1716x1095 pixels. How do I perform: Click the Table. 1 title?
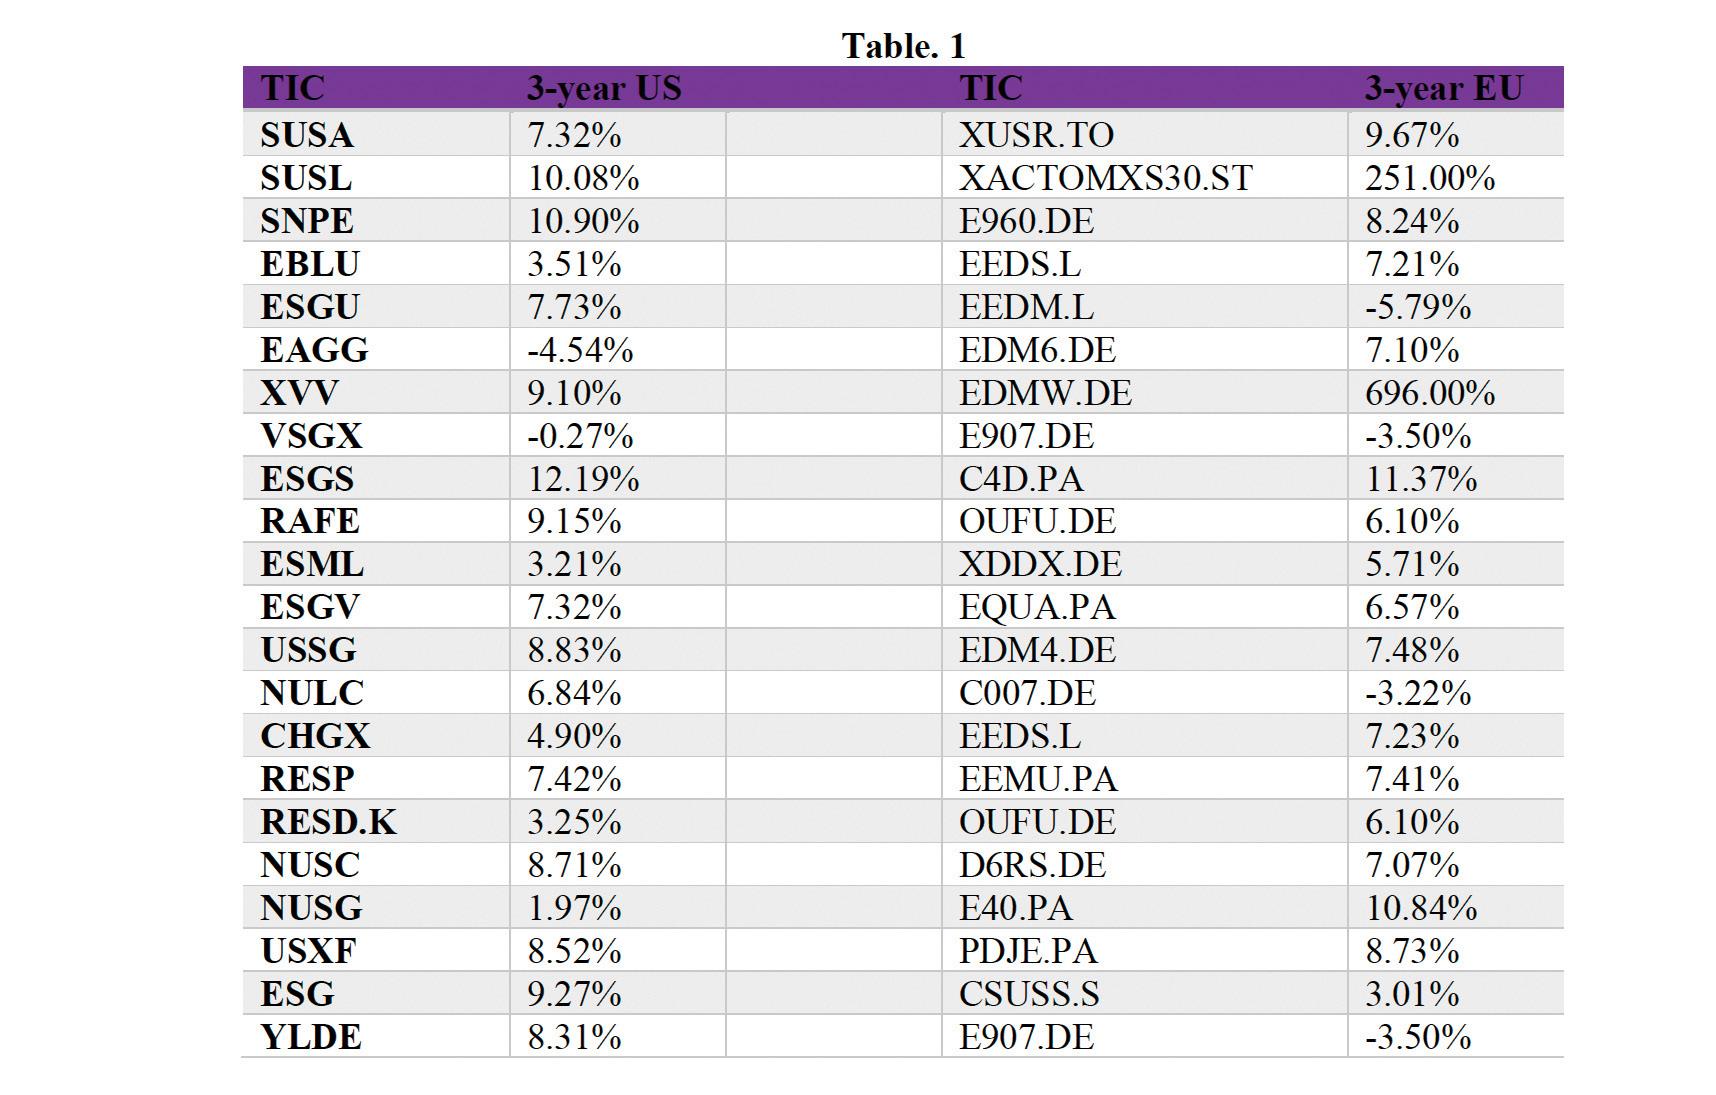(x=903, y=45)
